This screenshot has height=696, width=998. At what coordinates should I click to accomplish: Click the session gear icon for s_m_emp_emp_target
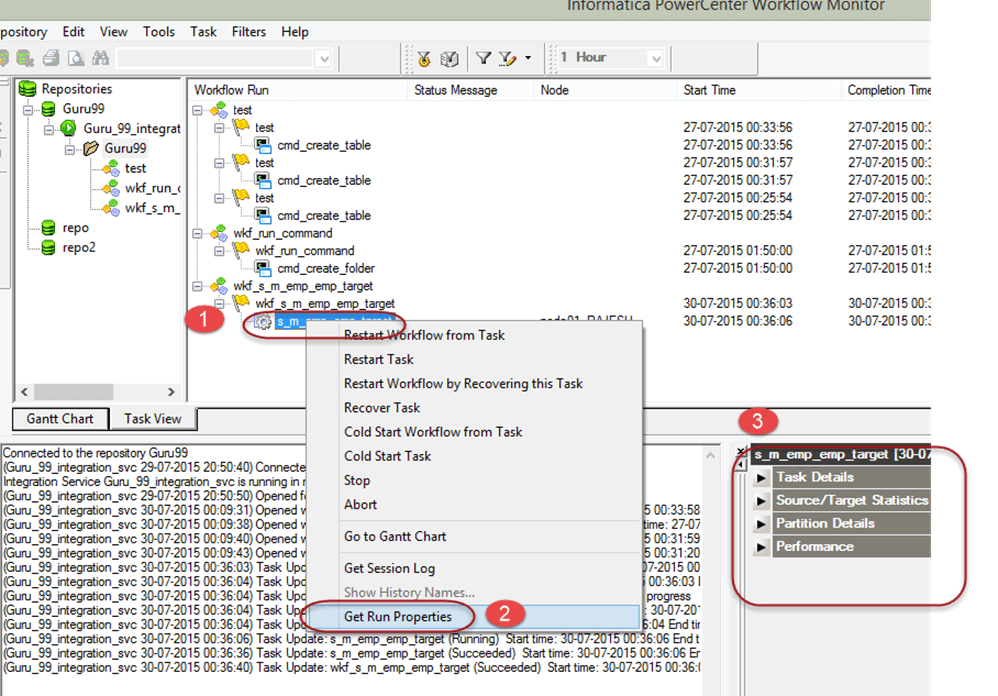pos(262,321)
